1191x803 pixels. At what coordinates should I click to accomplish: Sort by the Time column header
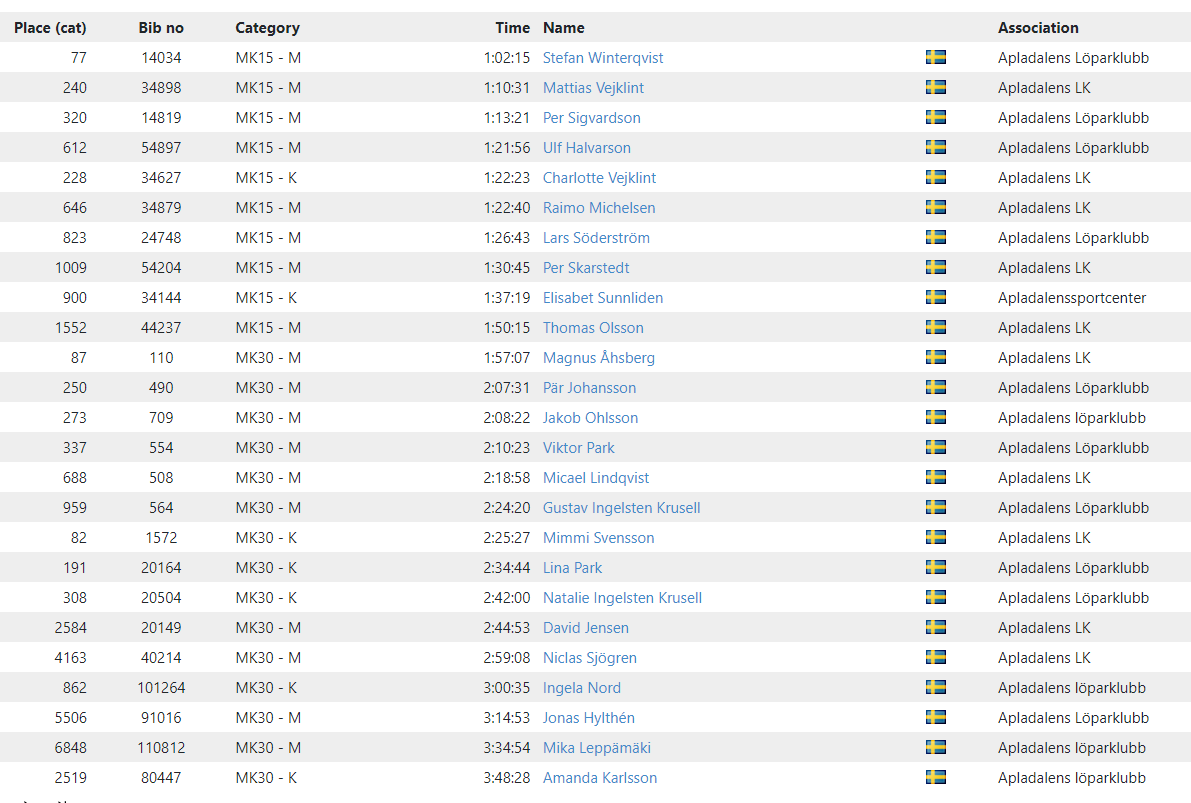click(x=513, y=28)
